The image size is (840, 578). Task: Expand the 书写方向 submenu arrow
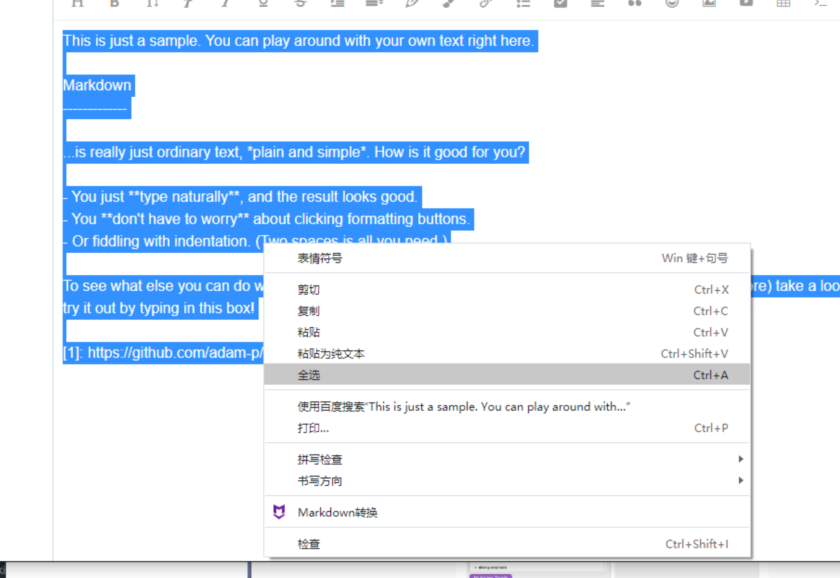[740, 481]
